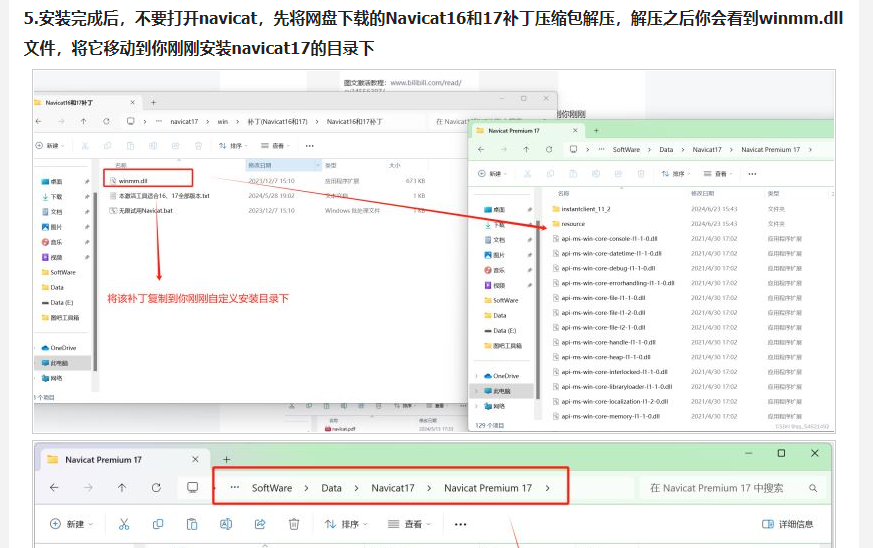This screenshot has width=873, height=548.
Task: Open three-dot more menu in Navicat16和17补丁 toolbar
Action: [x=310, y=146]
